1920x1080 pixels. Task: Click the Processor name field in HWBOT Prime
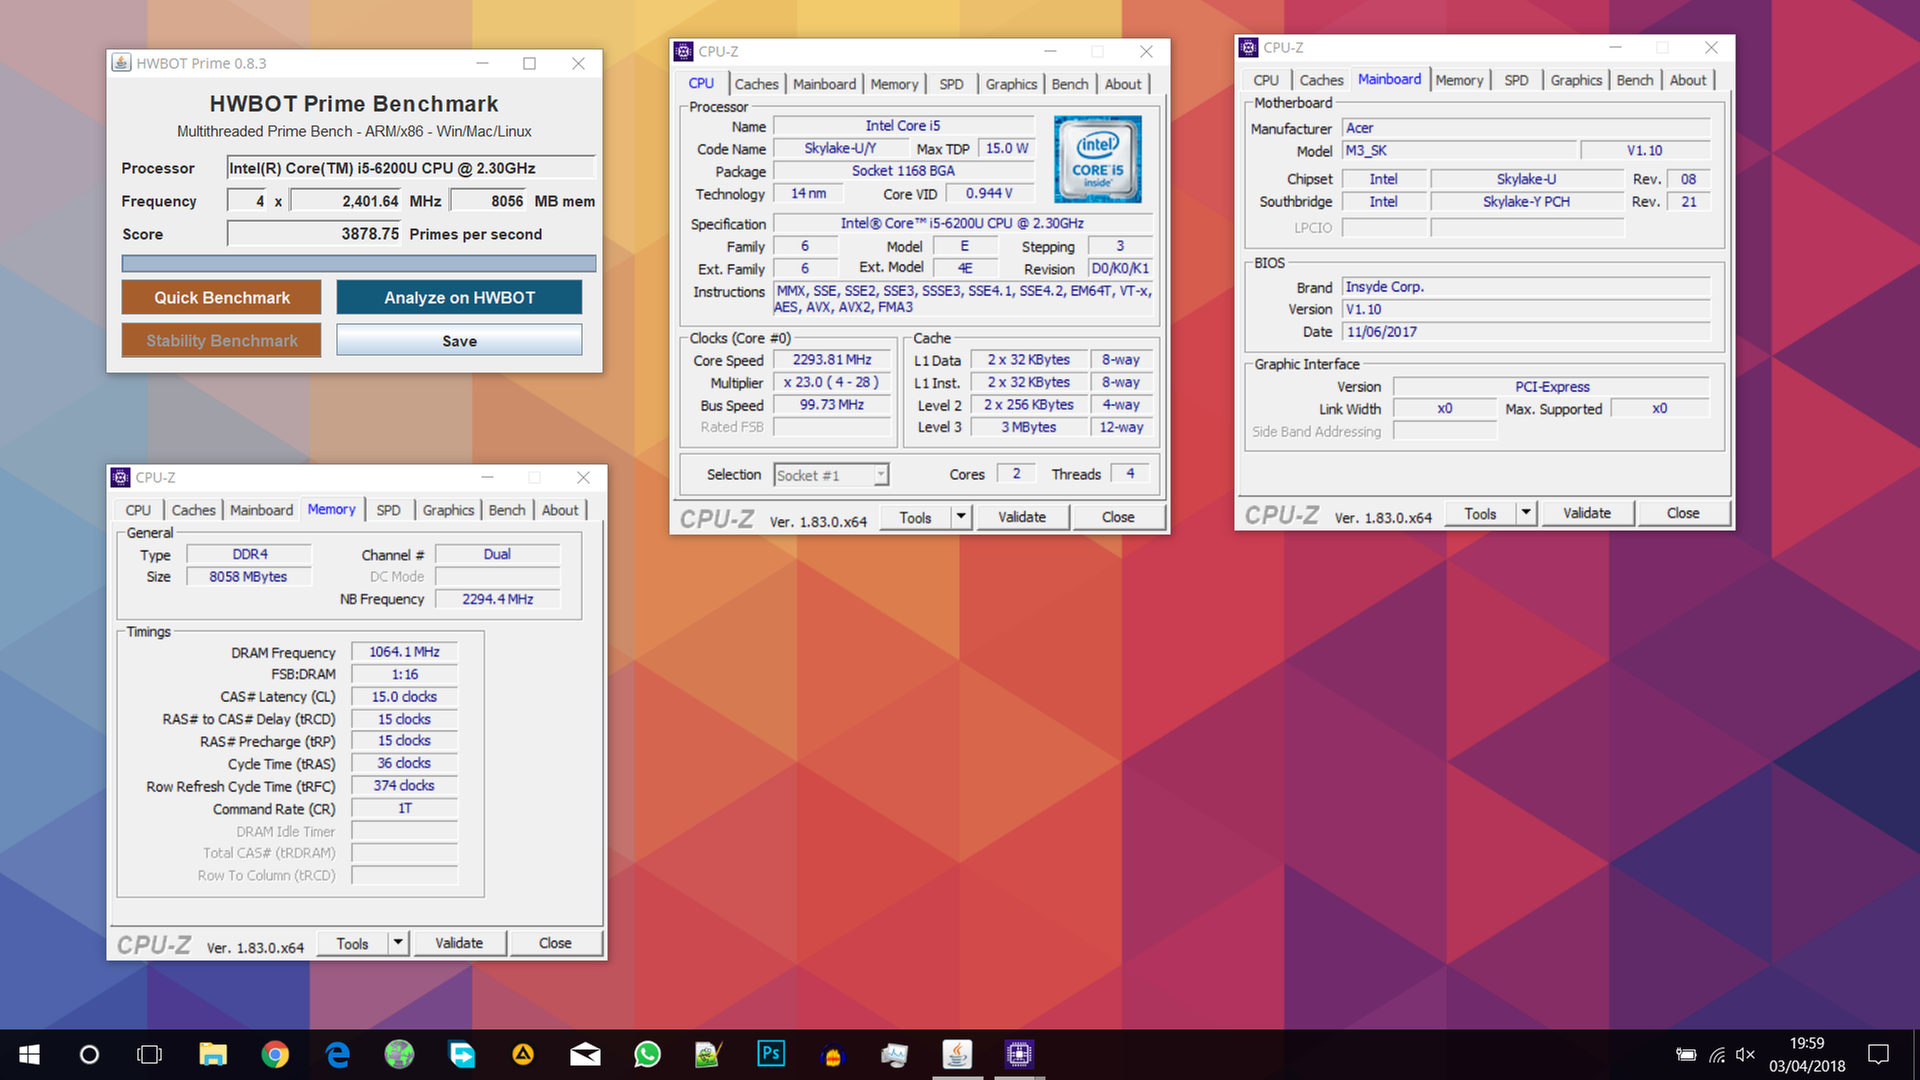(x=411, y=168)
